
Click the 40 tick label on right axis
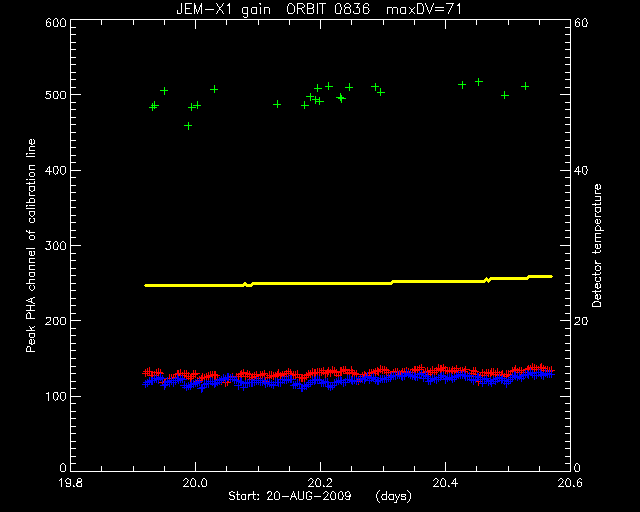click(580, 170)
